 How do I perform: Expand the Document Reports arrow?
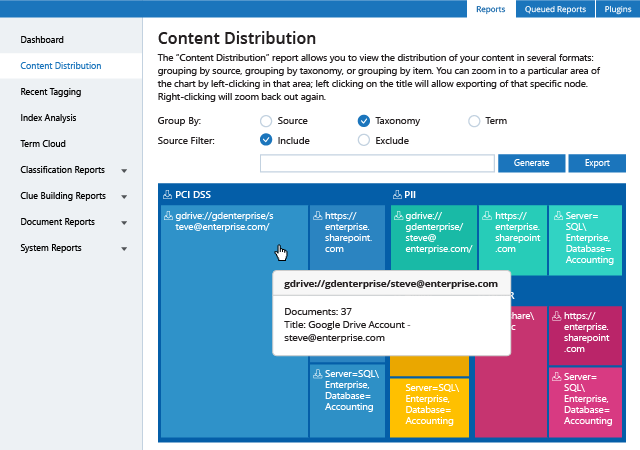pos(124,223)
